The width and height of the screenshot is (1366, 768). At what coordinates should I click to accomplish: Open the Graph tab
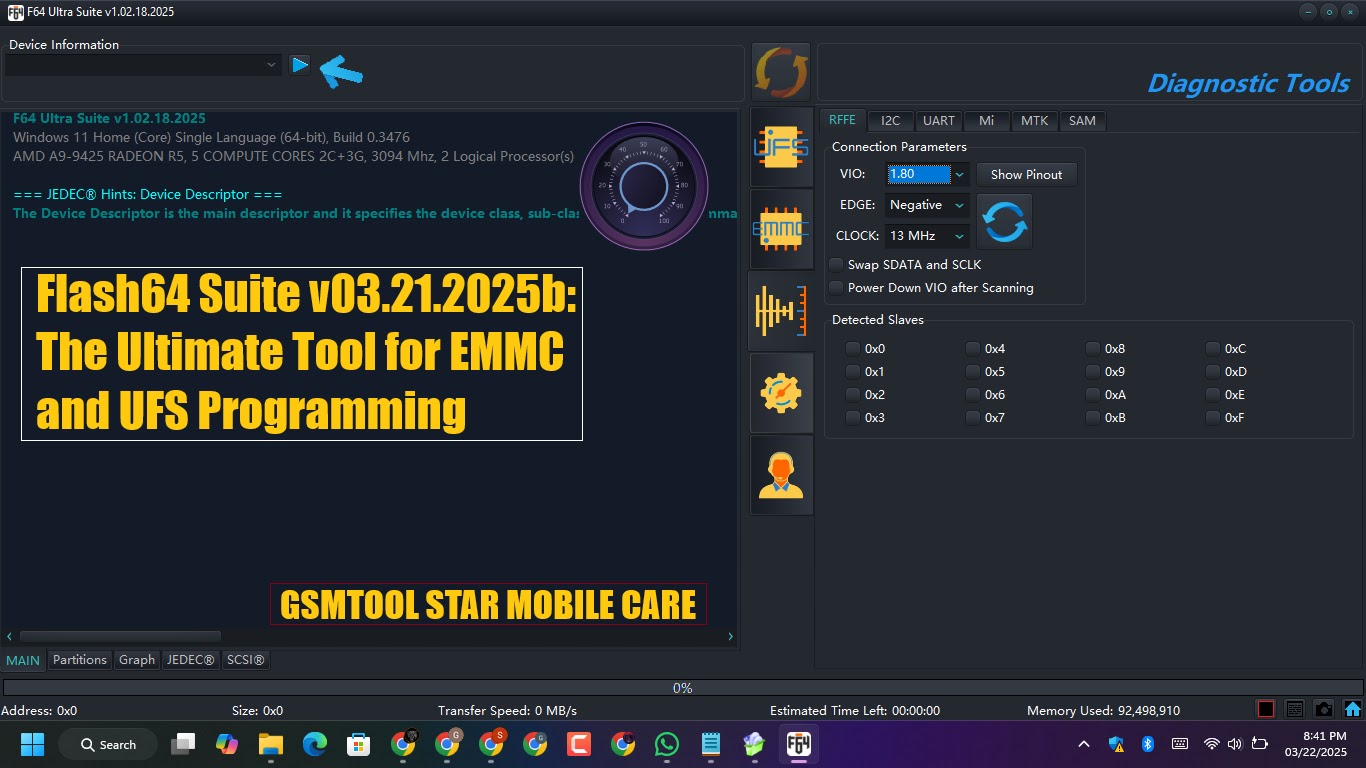point(137,660)
